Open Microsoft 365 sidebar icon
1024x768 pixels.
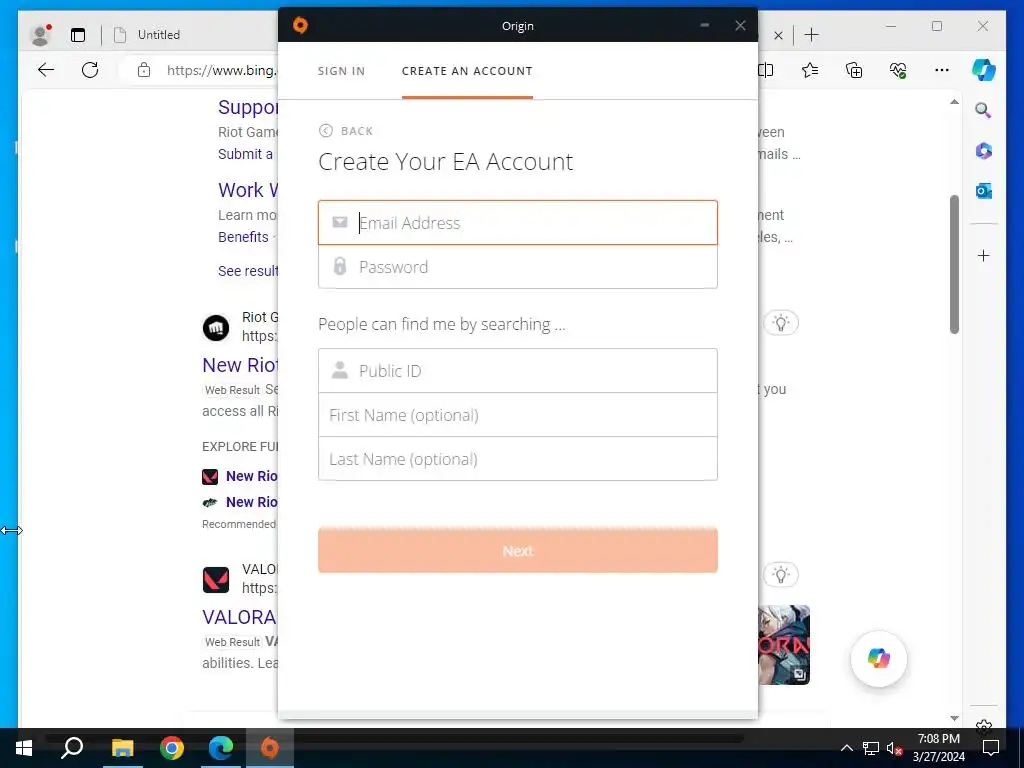(x=984, y=151)
